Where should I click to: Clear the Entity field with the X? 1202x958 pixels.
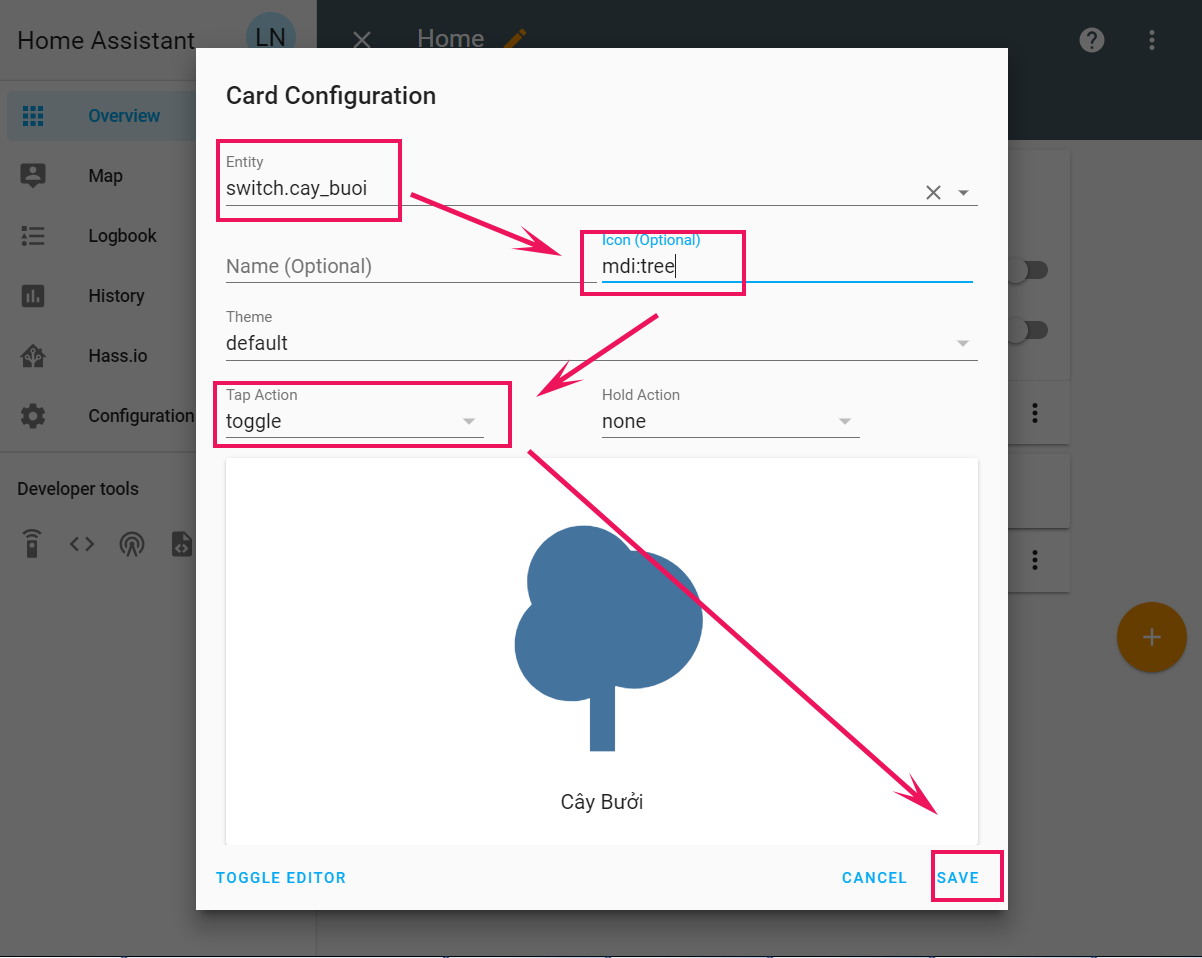933,193
